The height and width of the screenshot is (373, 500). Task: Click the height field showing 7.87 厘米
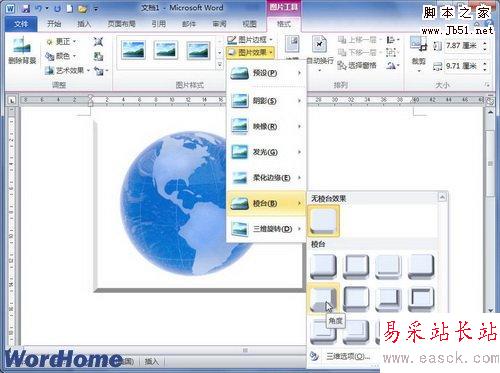462,45
